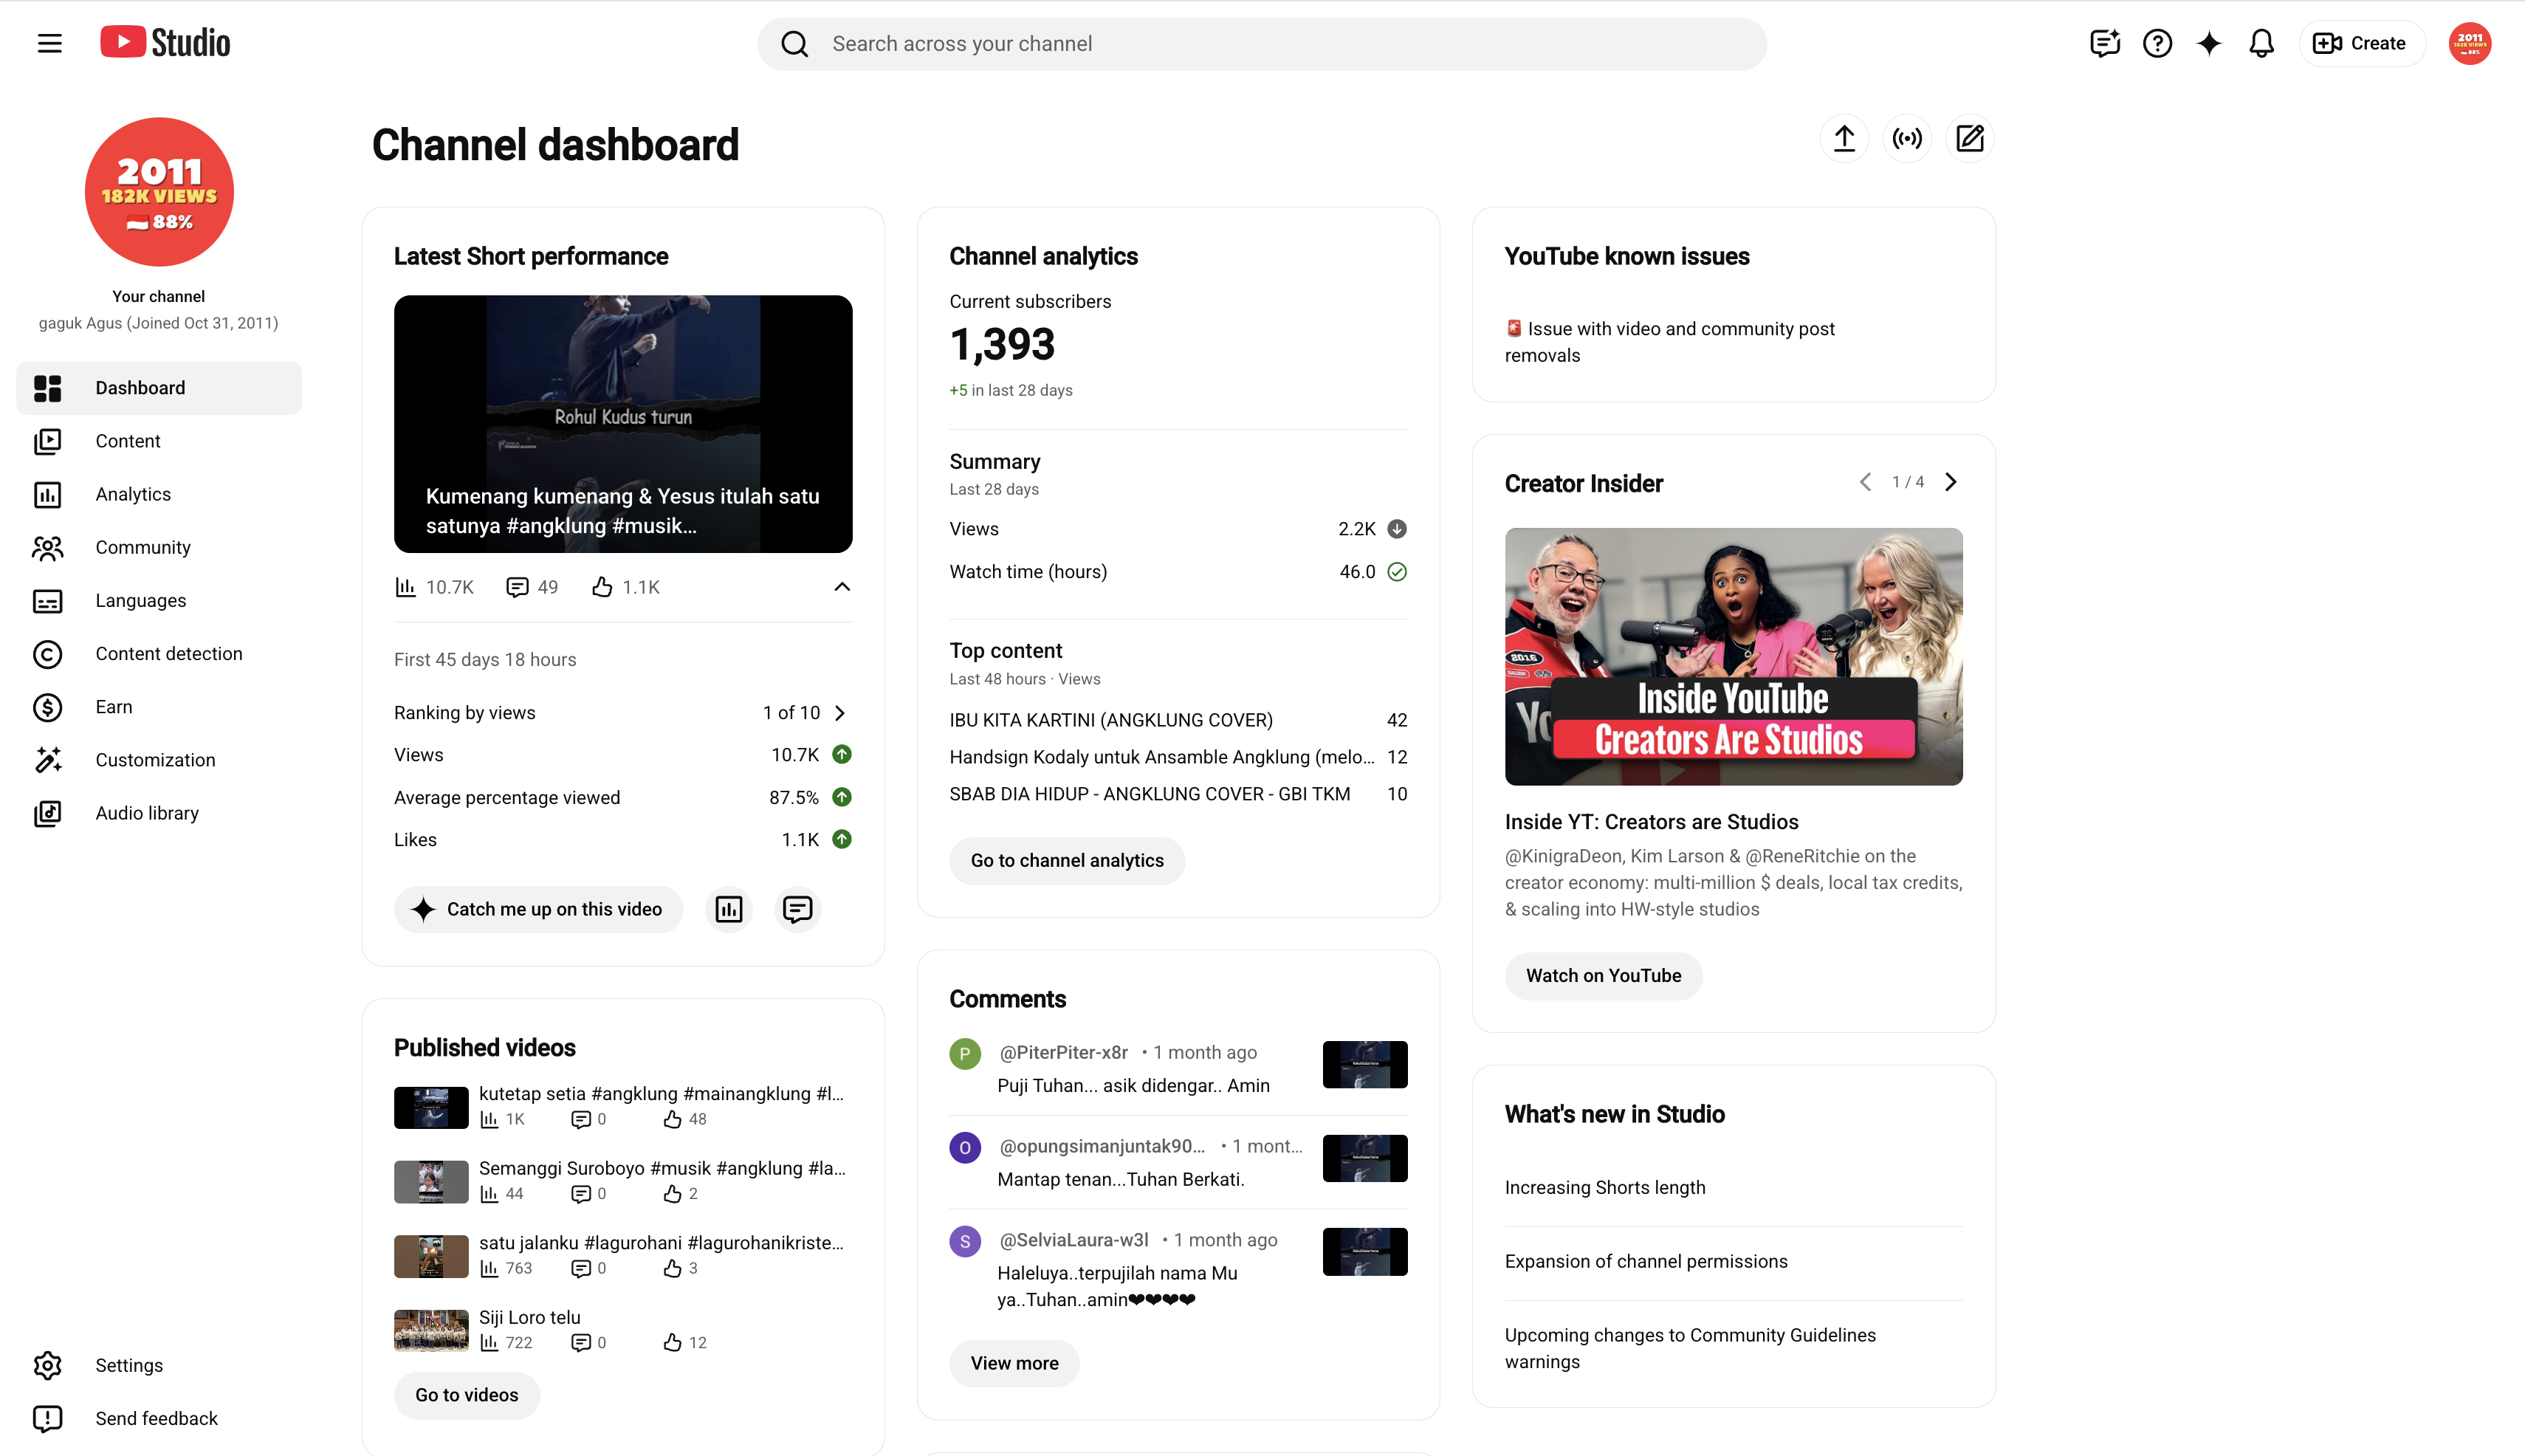Click the create post pencil icon
This screenshot has width=2525, height=1456.
tap(1970, 138)
